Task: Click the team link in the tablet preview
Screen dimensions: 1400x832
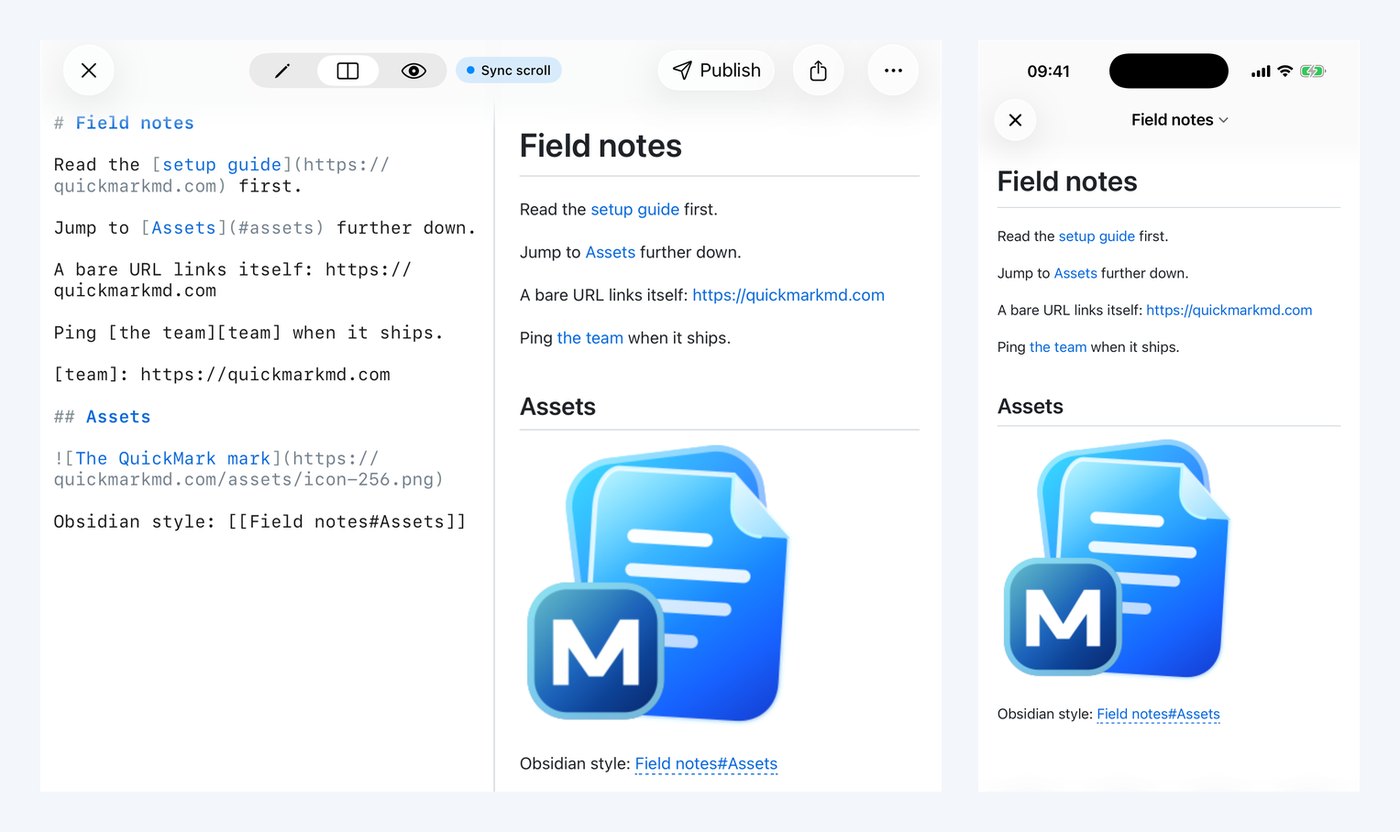Action: (590, 338)
